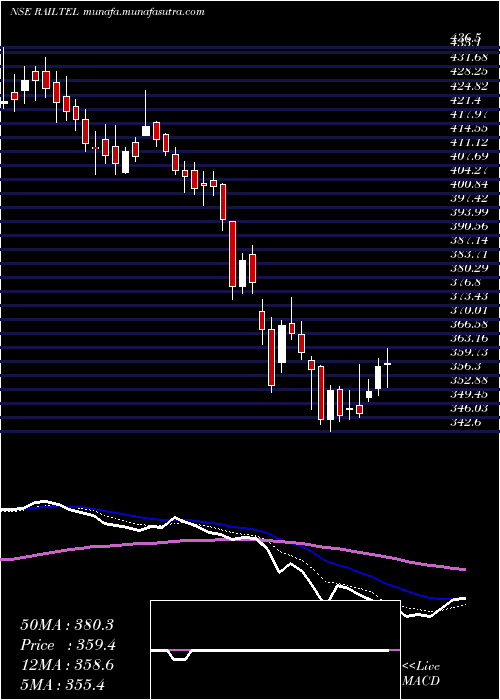The height and width of the screenshot is (700, 500).
Task: Select the 383.71 price level label
Action: tap(471, 254)
